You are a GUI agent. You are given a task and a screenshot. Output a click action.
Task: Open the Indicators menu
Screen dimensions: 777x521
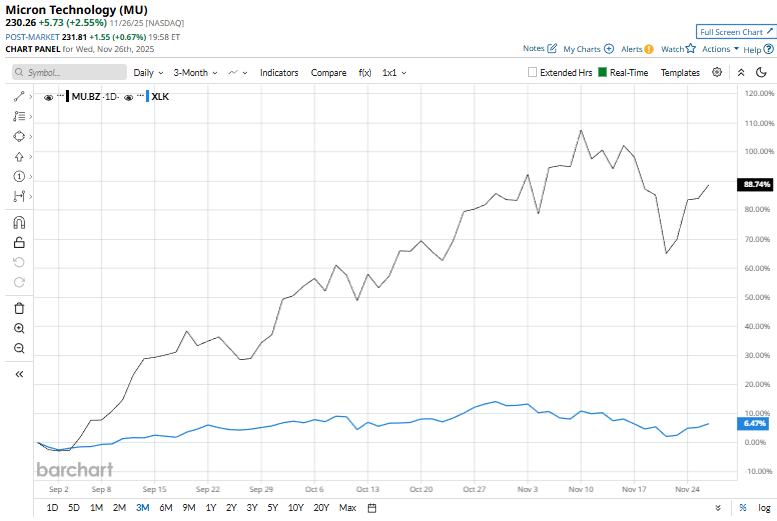(279, 73)
